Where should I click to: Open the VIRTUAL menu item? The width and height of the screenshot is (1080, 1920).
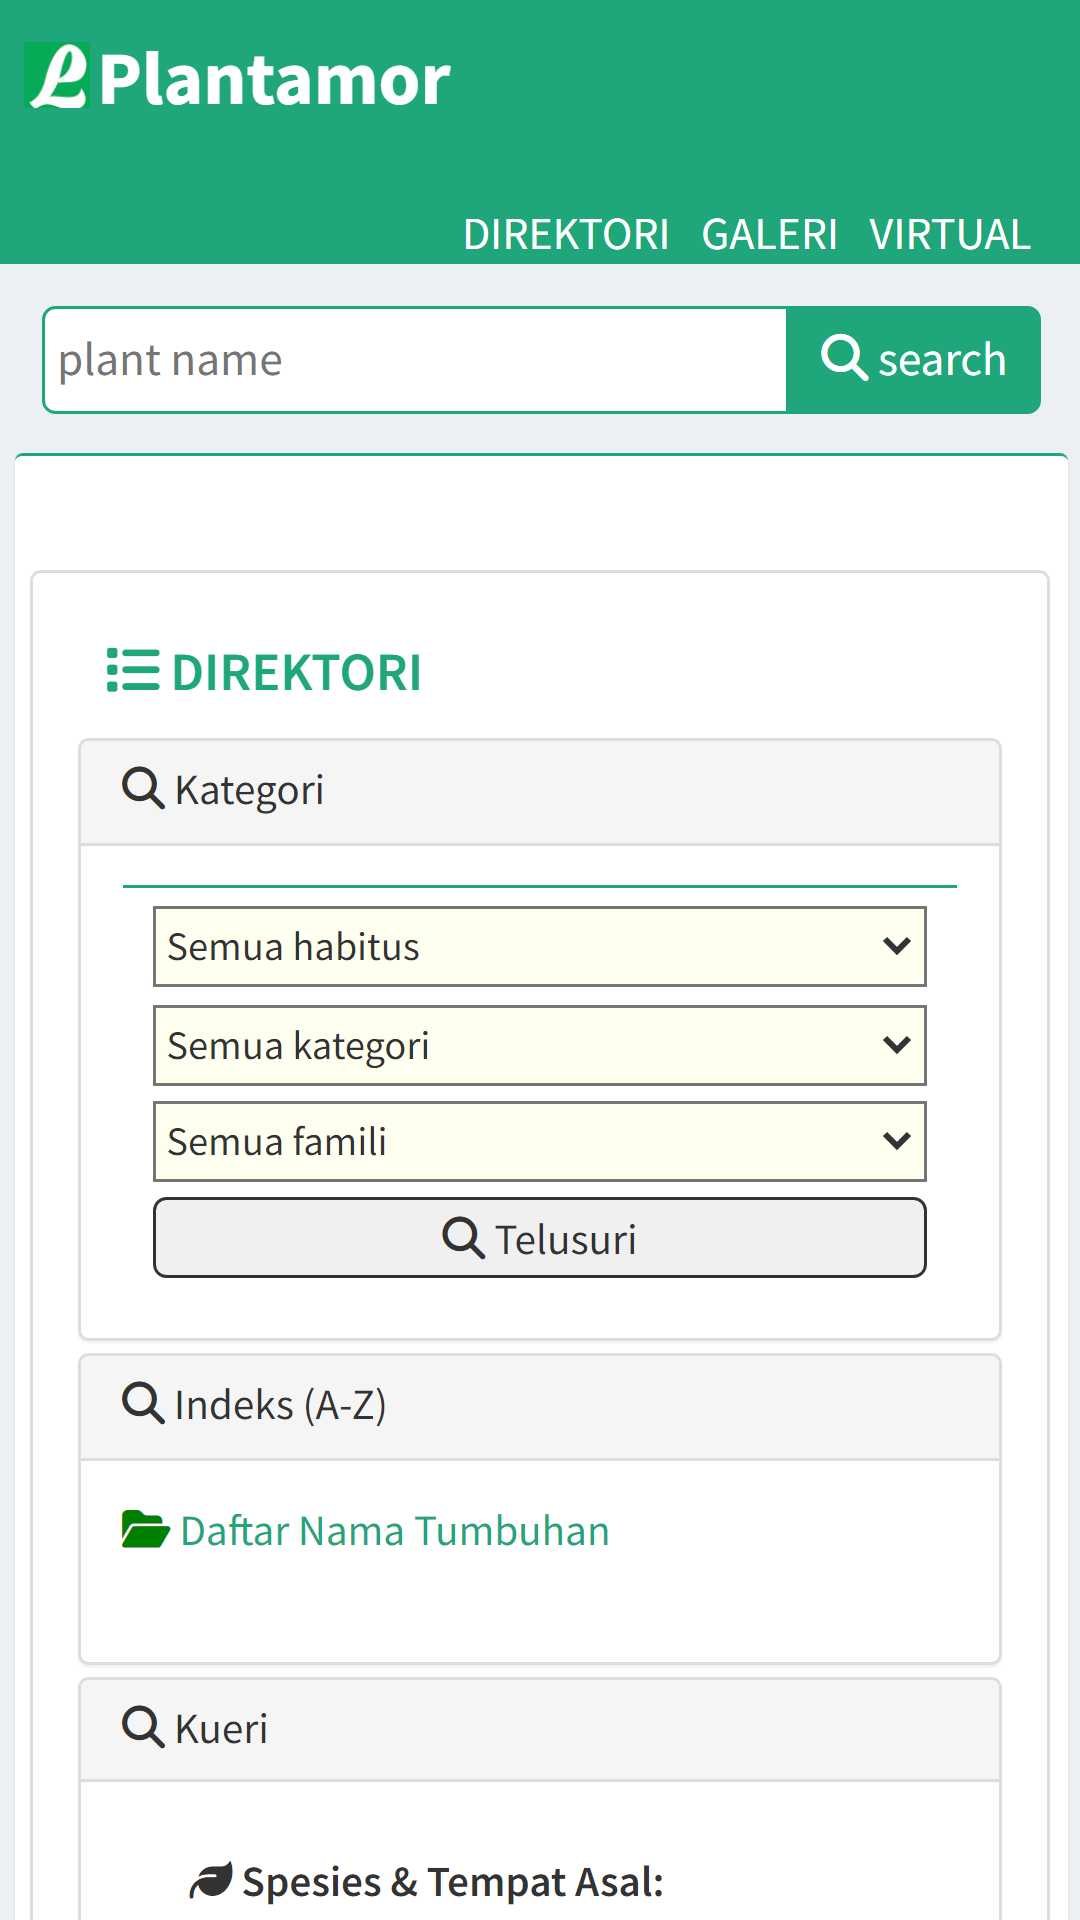tap(950, 235)
